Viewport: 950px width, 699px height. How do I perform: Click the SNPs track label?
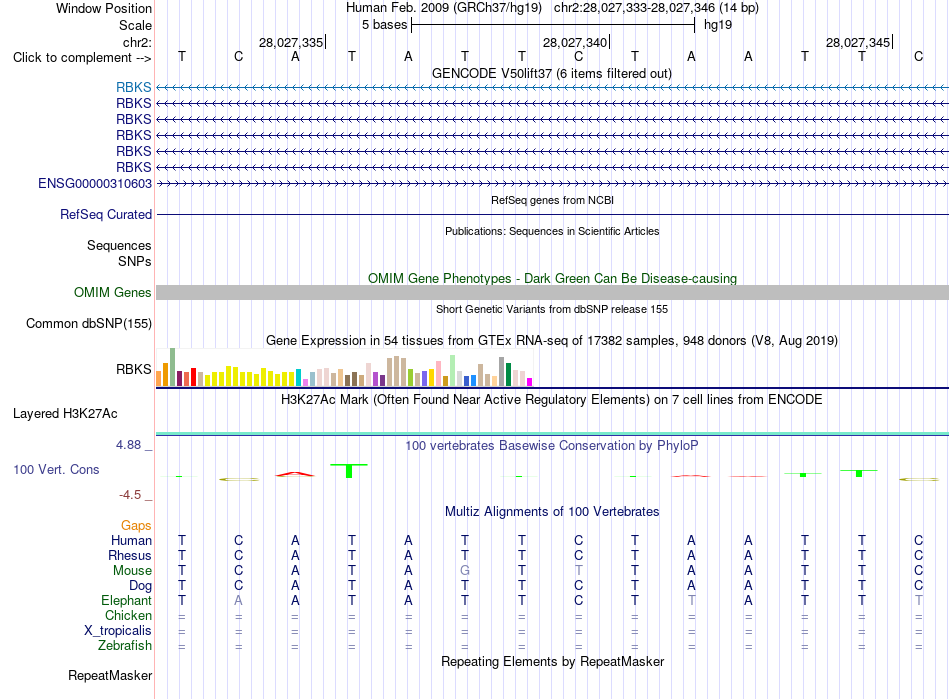click(135, 261)
